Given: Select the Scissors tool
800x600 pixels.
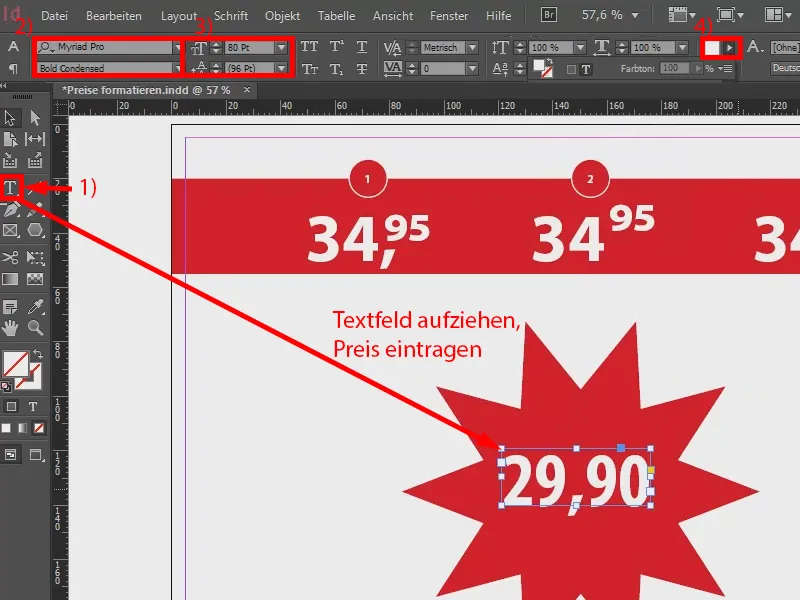Looking at the screenshot, I should (10, 257).
